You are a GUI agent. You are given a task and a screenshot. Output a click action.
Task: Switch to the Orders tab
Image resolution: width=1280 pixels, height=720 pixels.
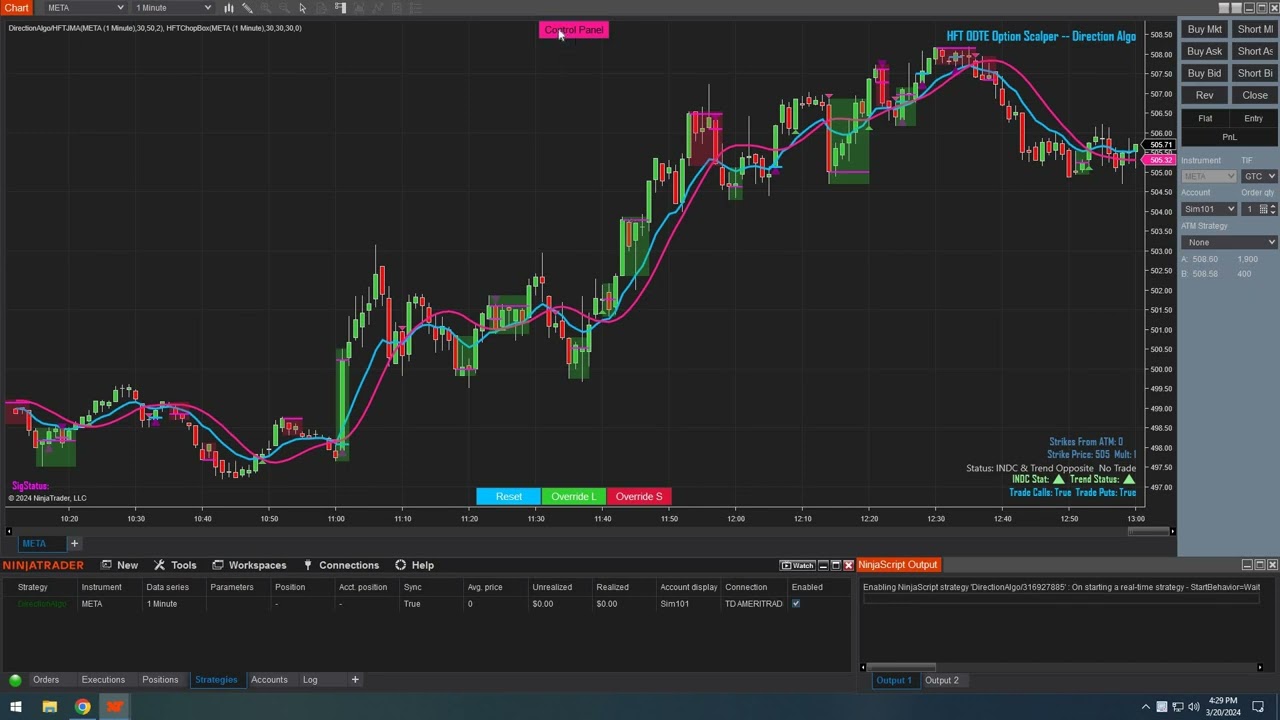pos(46,680)
